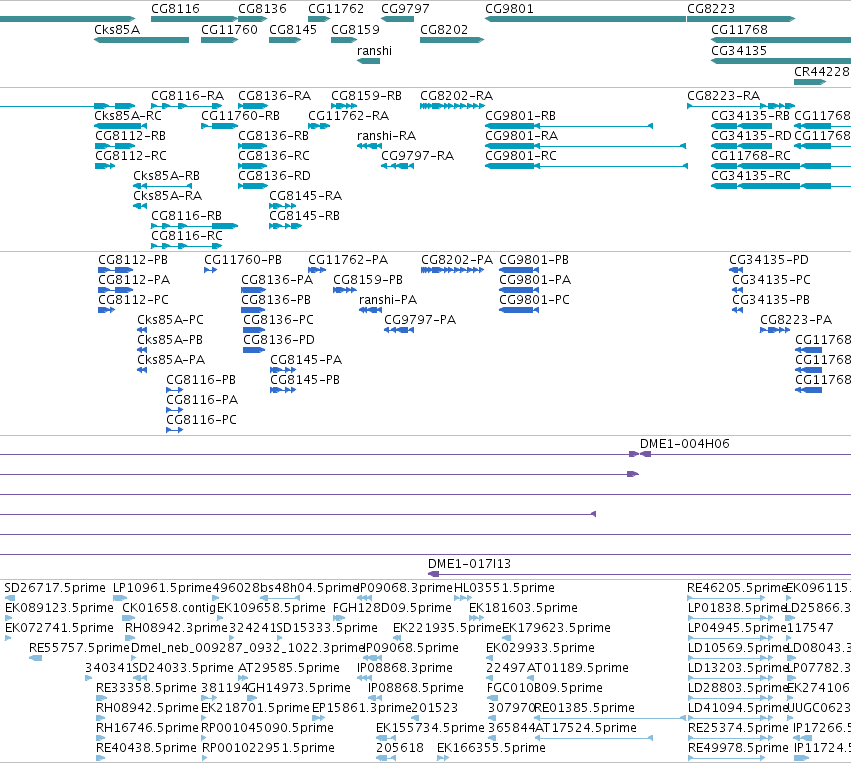The image size is (851, 763).
Task: Click the CG8145-RA transcript label
Action: 306,195
